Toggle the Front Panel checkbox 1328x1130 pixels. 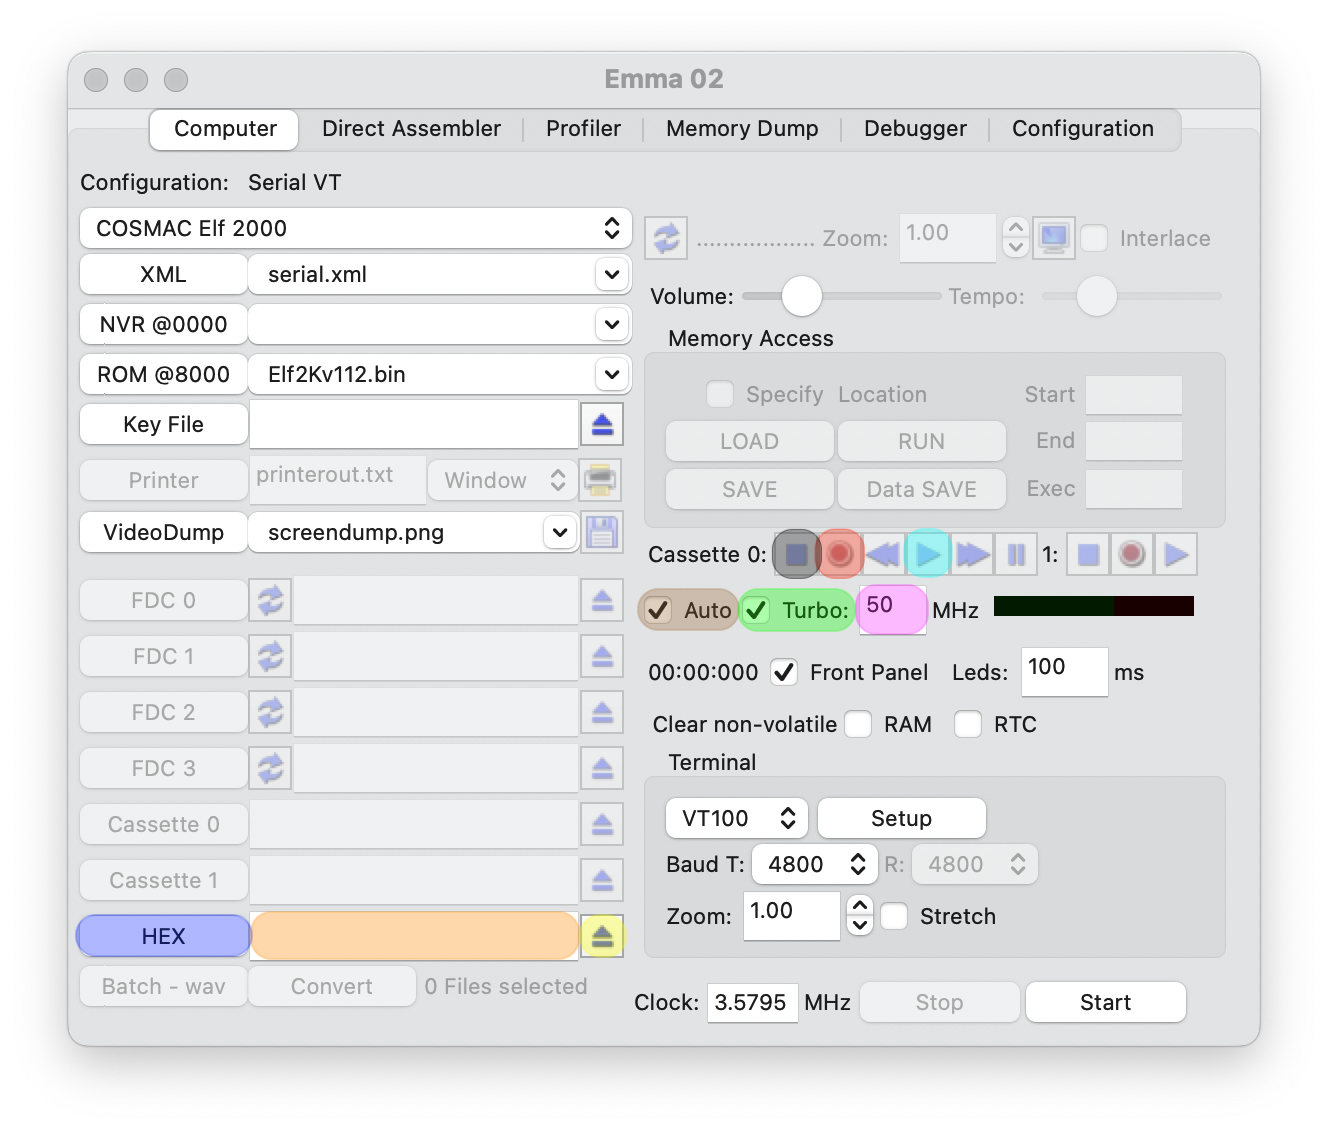tap(784, 672)
